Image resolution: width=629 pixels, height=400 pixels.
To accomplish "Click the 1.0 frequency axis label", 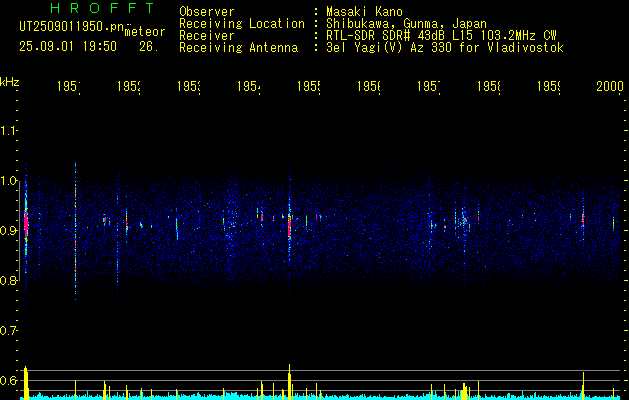I will coord(10,181).
